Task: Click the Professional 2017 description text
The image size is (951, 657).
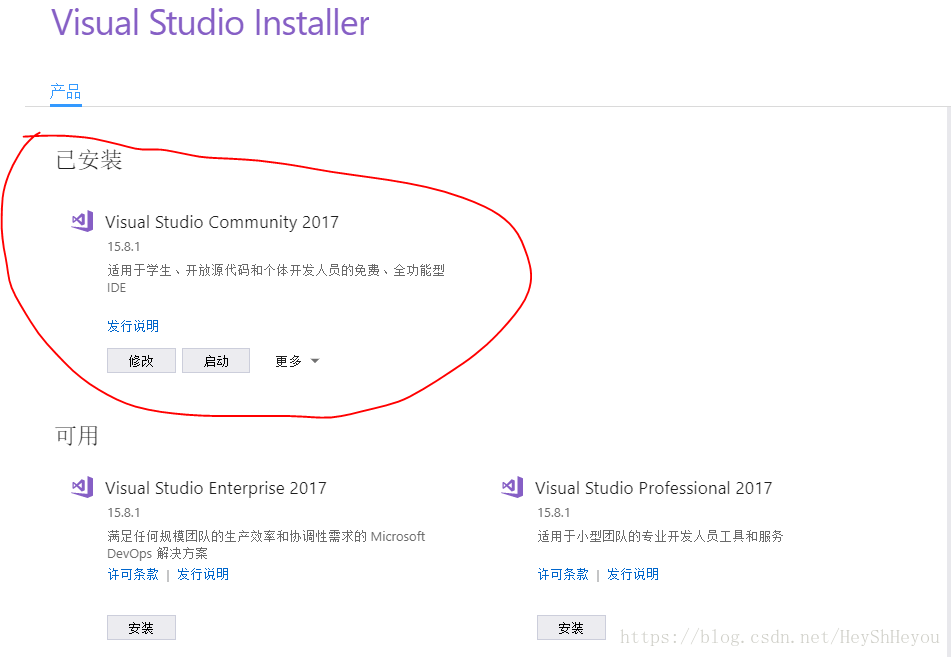Action: [660, 536]
